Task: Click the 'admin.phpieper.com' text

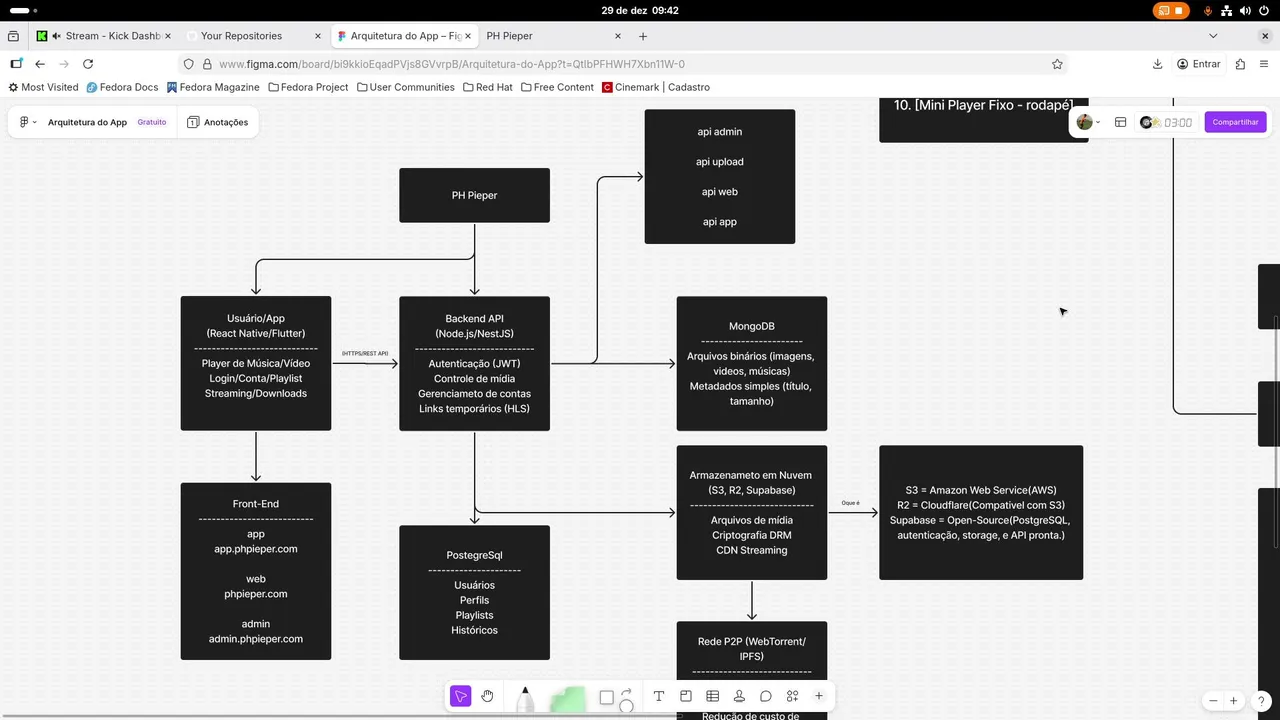Action: point(256,639)
